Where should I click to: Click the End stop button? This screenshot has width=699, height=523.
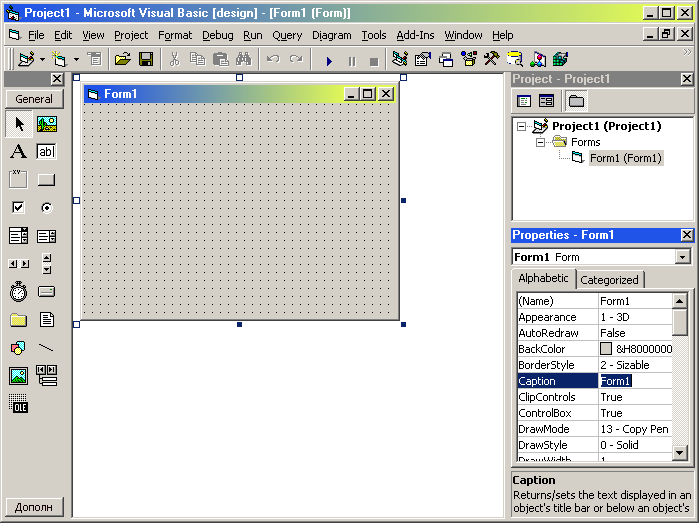[374, 62]
